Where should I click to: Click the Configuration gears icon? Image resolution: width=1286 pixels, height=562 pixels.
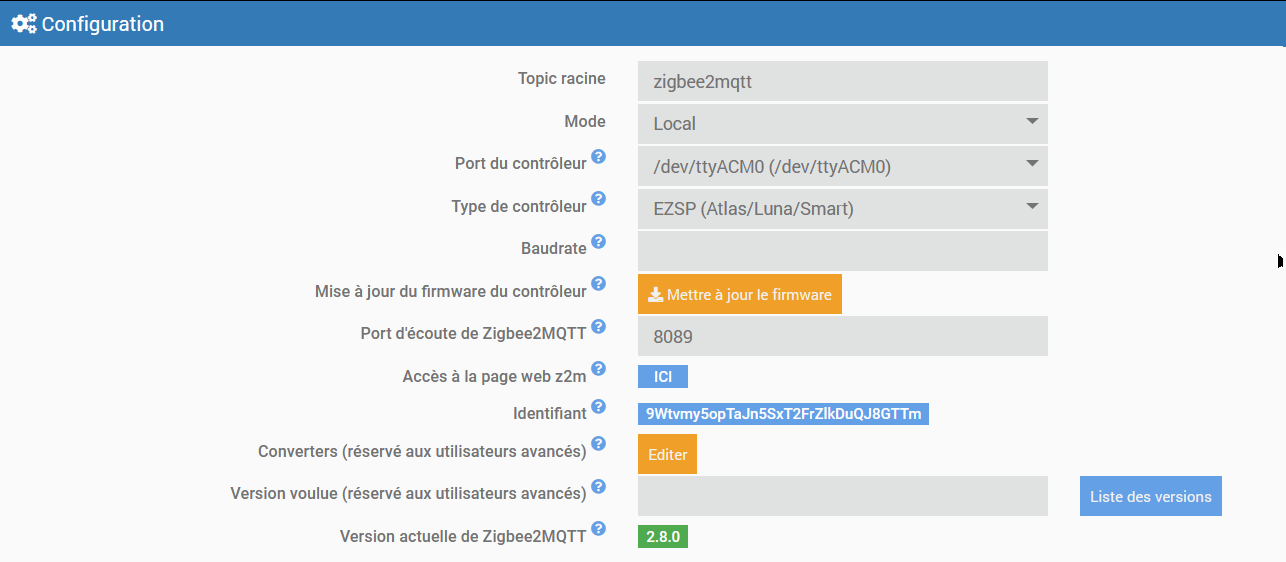(x=24, y=24)
